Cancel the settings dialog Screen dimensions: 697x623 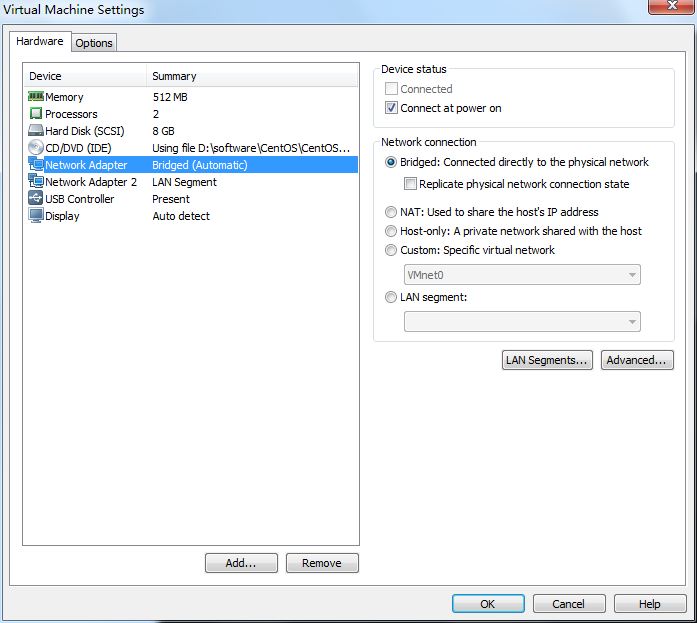point(569,604)
